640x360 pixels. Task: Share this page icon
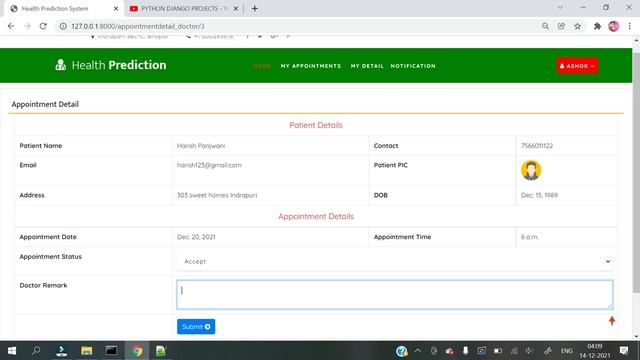pos(561,26)
